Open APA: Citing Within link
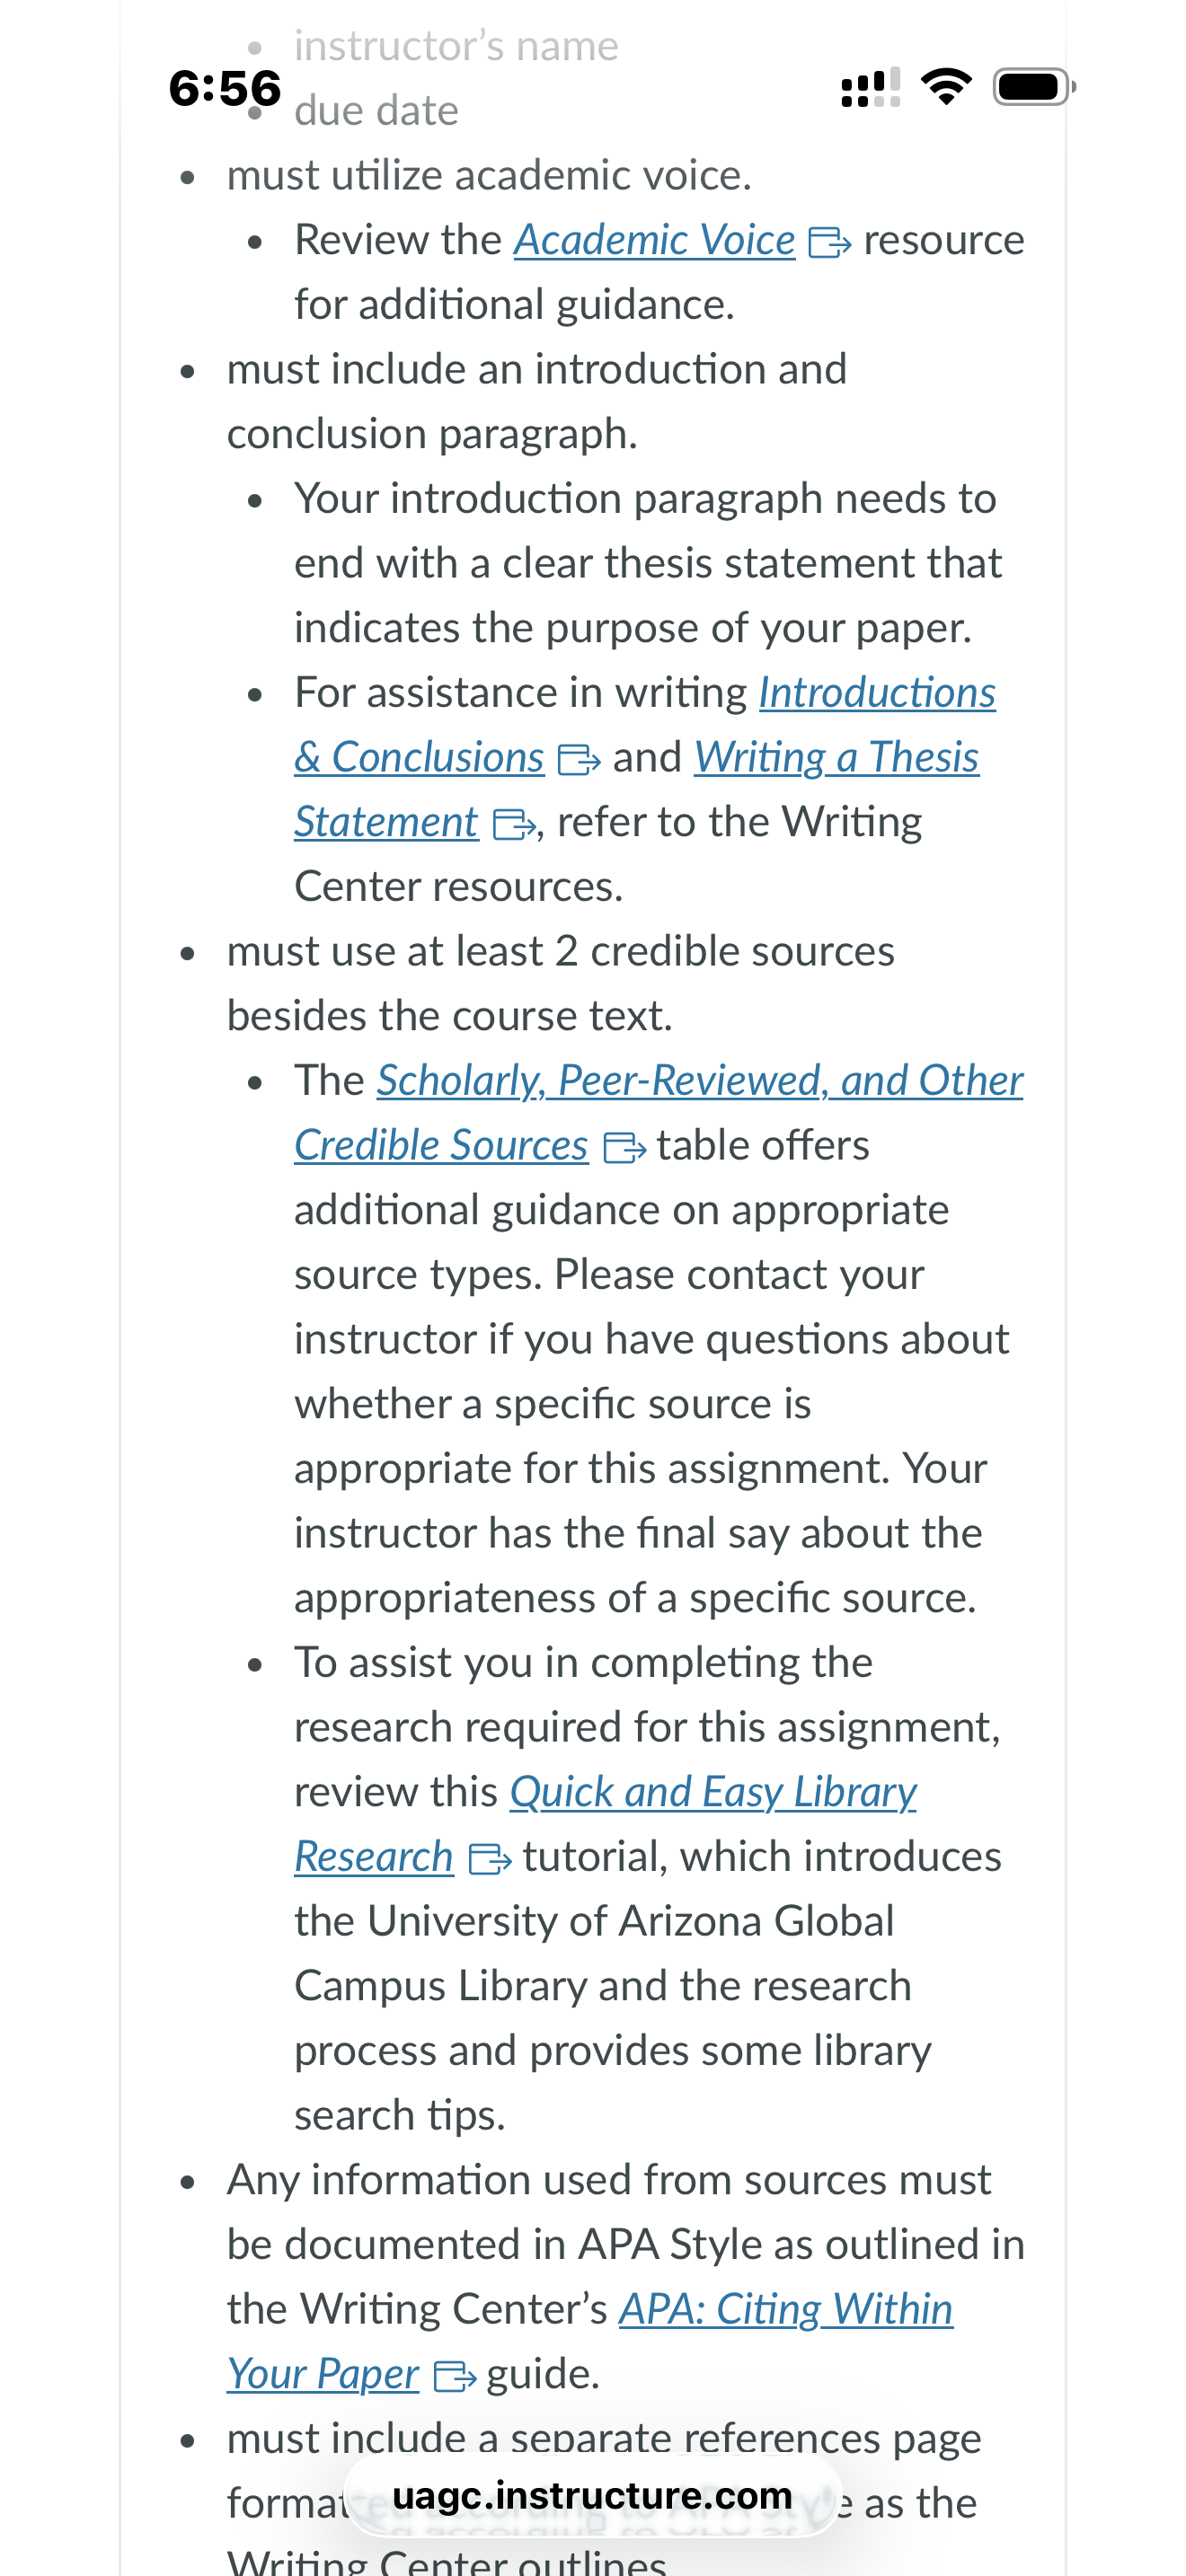Screen dimensions: 1186x2576 [786, 2309]
